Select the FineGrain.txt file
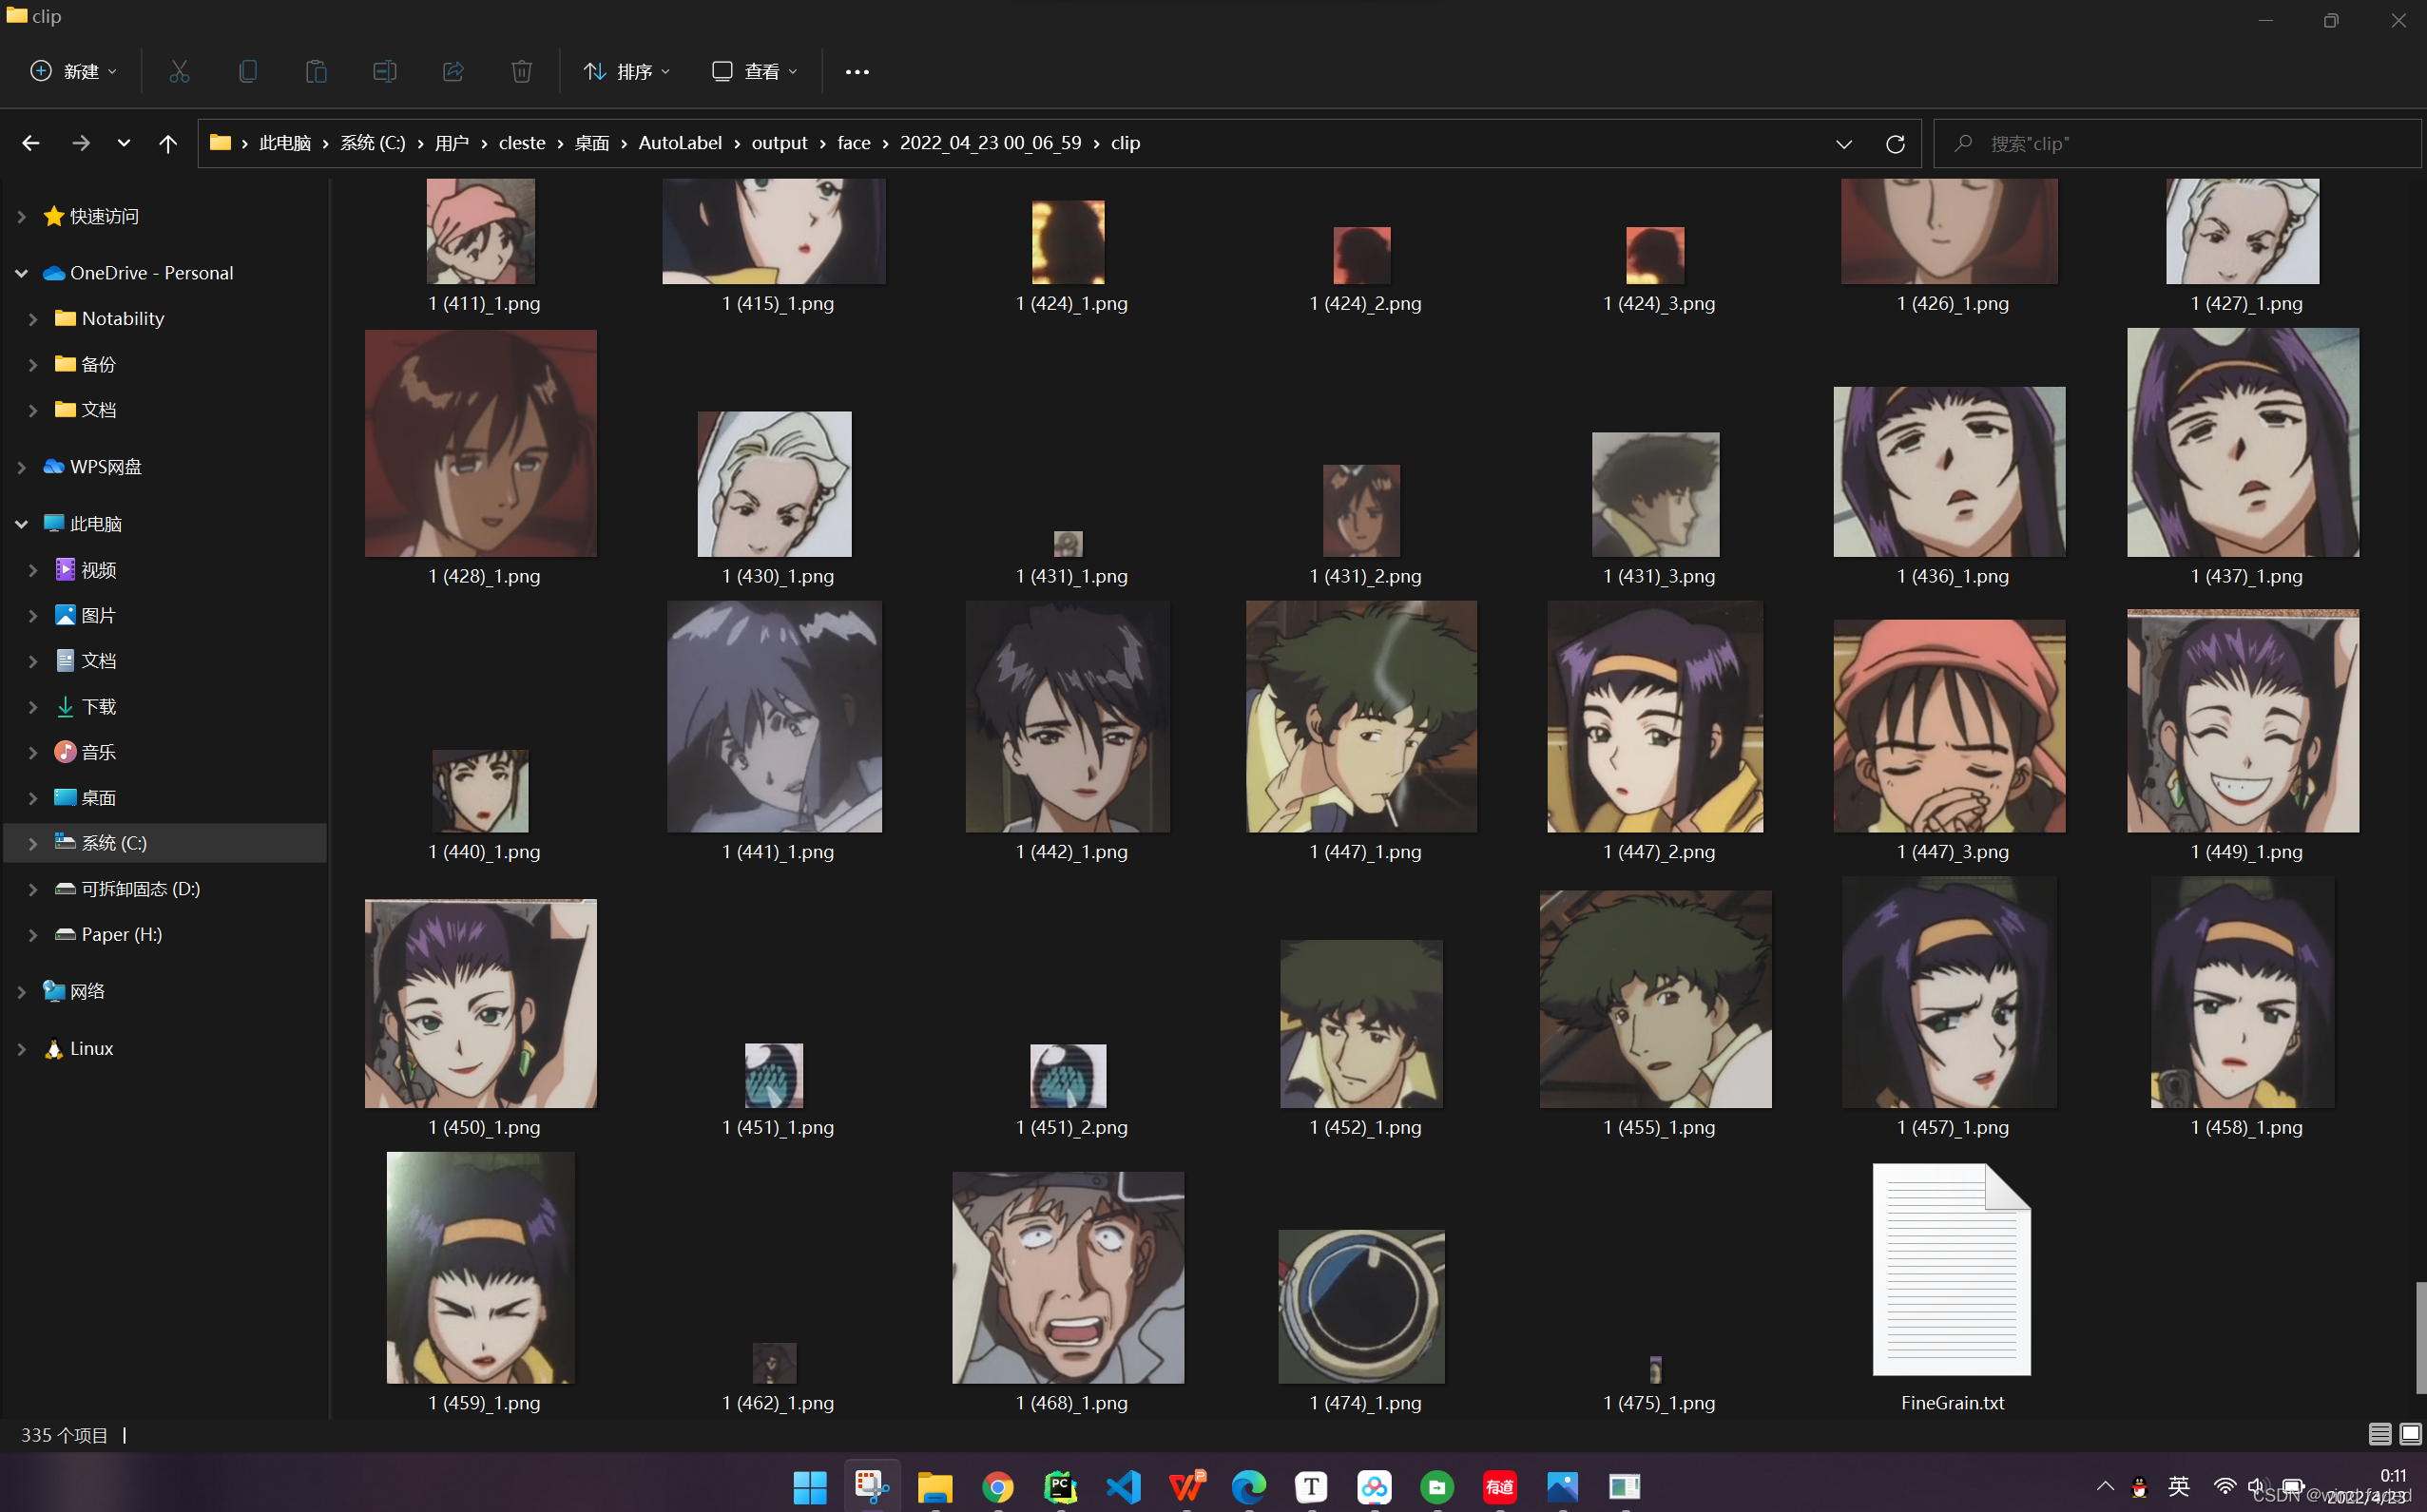Screen dimensions: 2427x1512 click(x=1951, y=1285)
